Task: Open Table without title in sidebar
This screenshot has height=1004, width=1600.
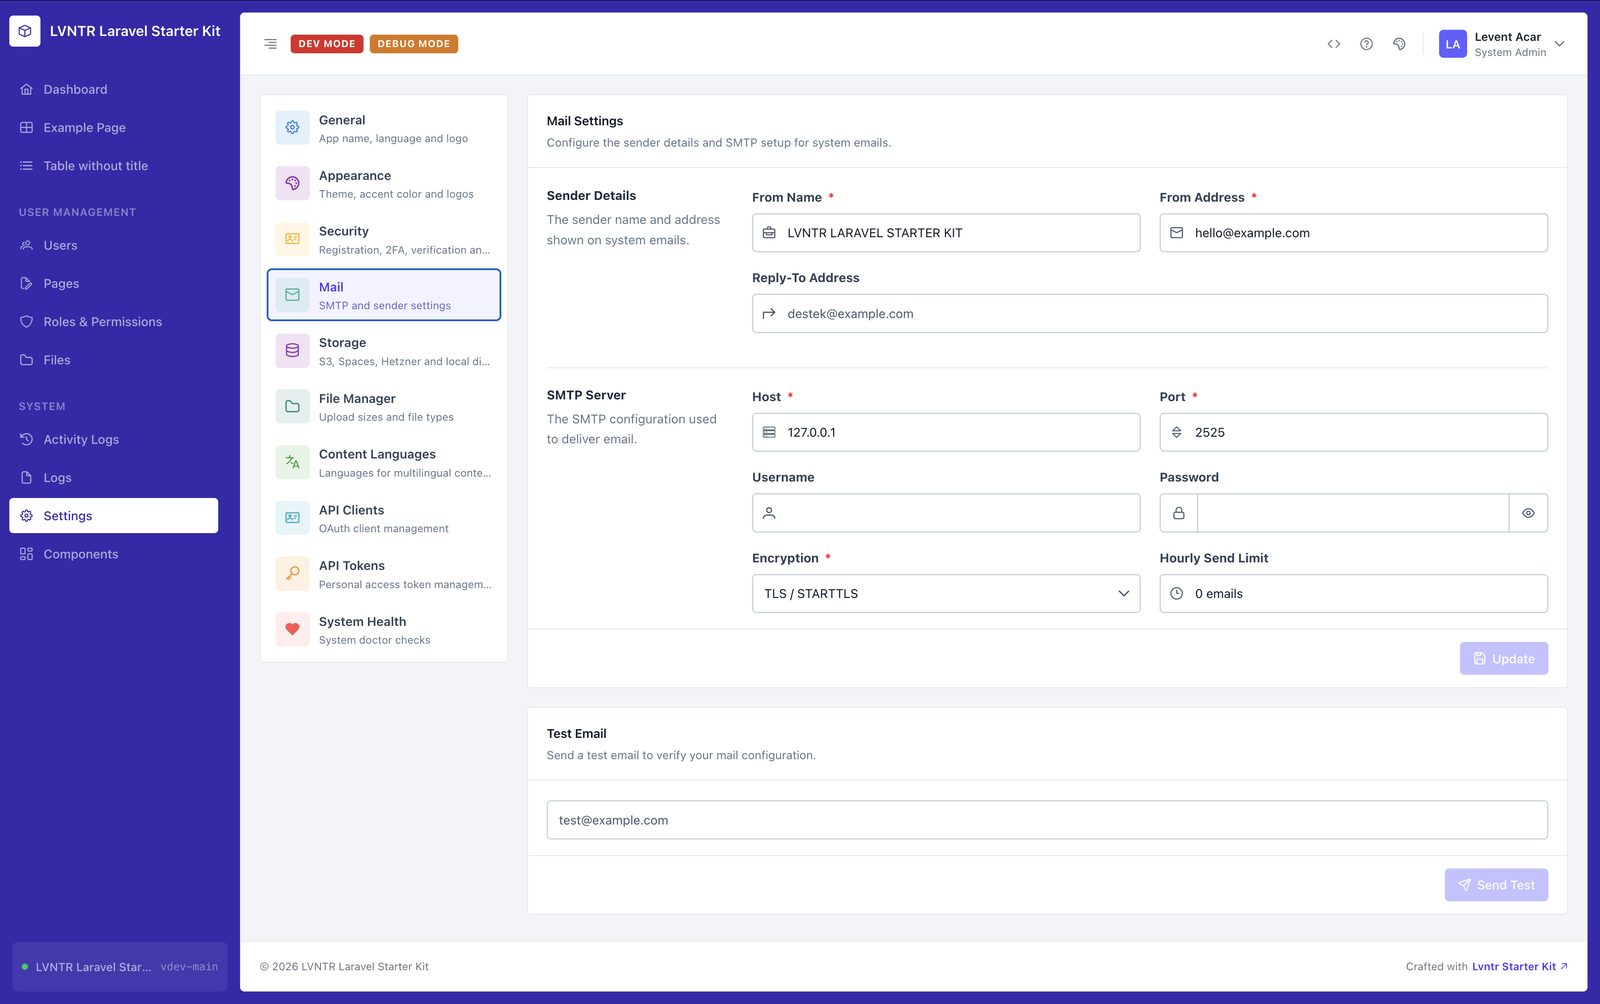Action: click(114, 166)
